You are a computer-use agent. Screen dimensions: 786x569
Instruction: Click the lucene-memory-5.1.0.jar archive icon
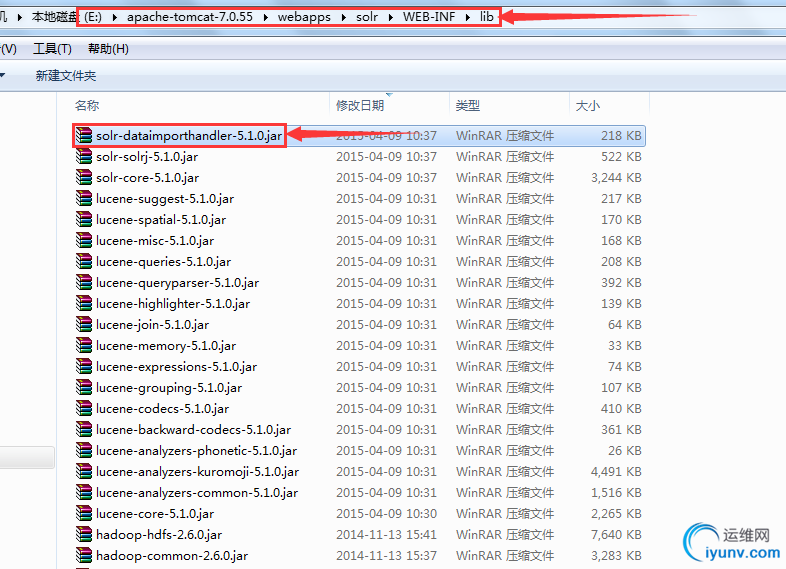tap(84, 346)
